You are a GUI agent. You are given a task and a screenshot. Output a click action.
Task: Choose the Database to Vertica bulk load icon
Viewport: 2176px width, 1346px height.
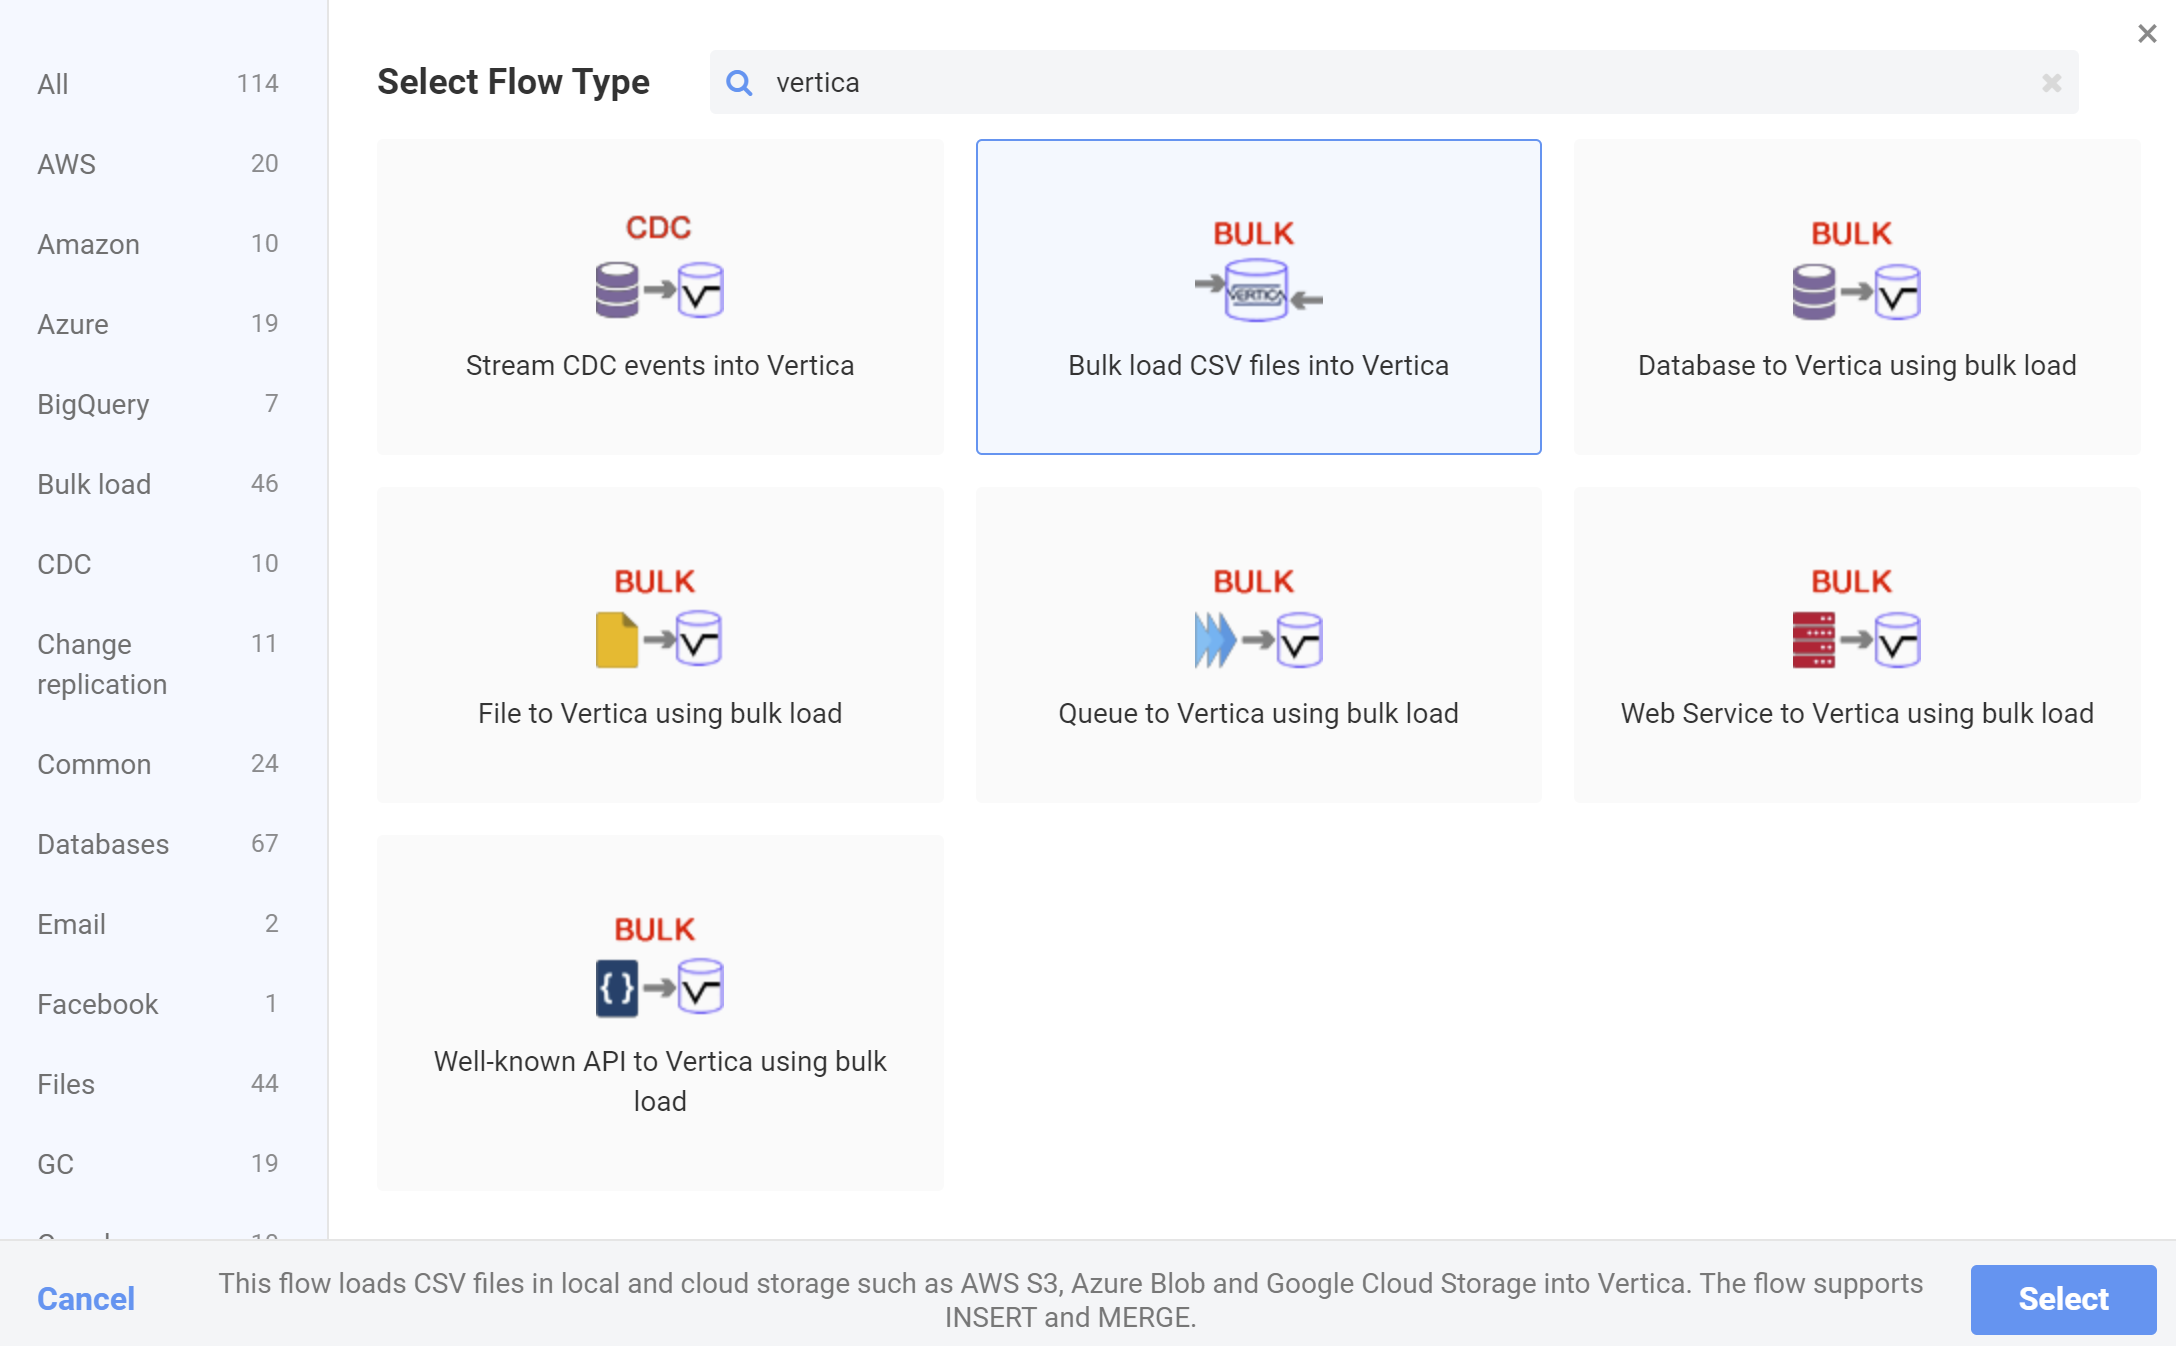1856,292
